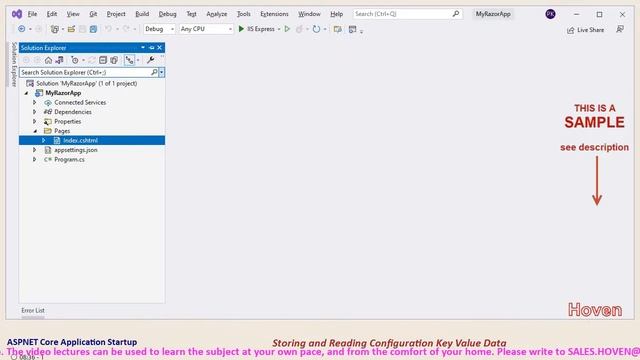Click the Show All Files icon
This screenshot has height=360, width=640.
pos(114,60)
